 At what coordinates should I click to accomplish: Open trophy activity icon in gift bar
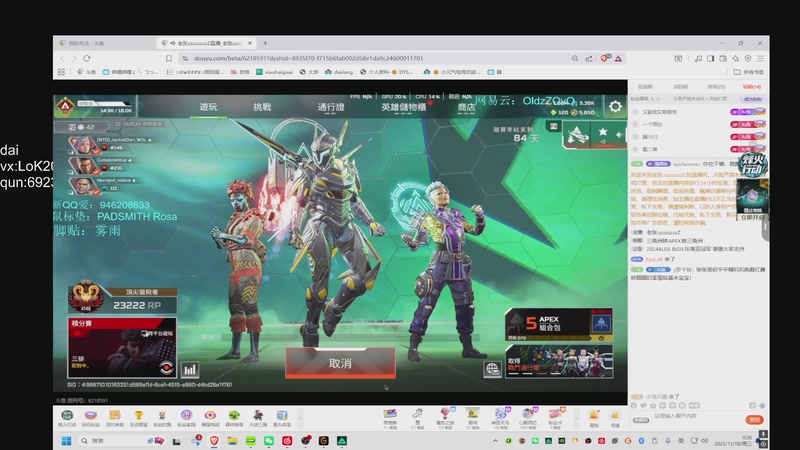tap(138, 418)
